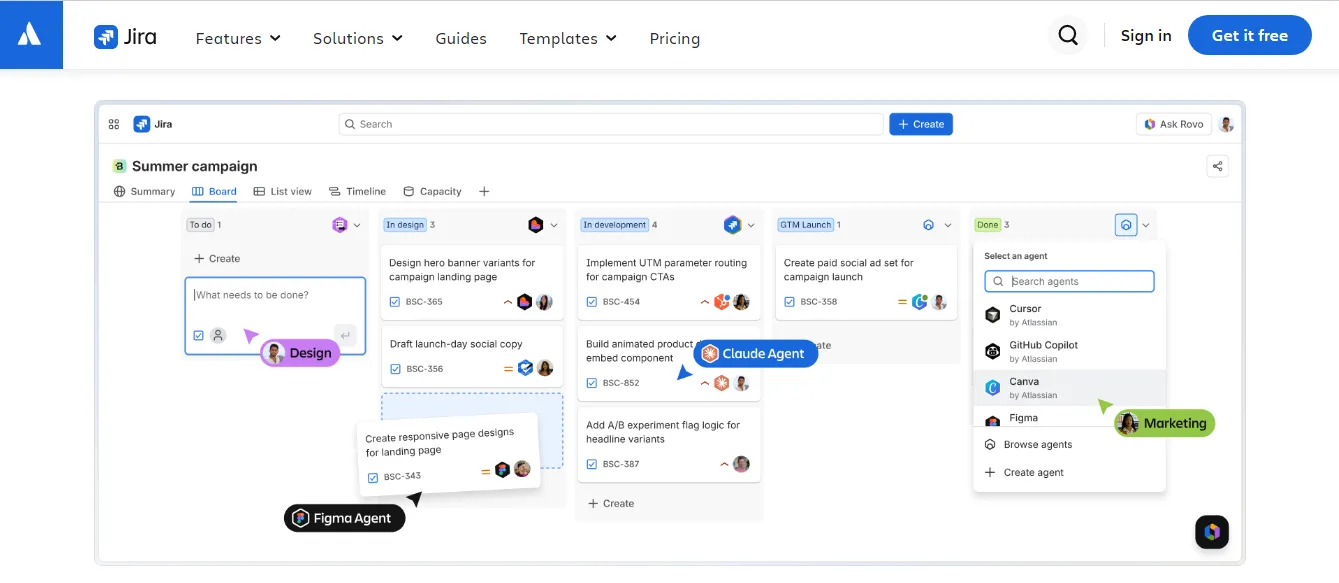The image size is (1339, 583).
Task: Click the In design column agent icon
Action: coord(536,225)
